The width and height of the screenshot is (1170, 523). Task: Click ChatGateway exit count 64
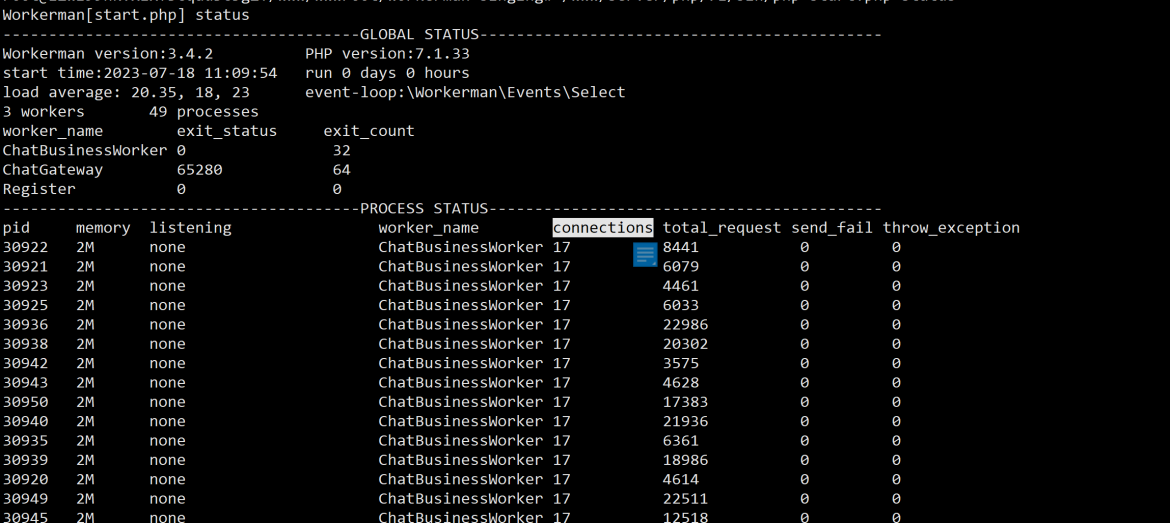click(342, 170)
